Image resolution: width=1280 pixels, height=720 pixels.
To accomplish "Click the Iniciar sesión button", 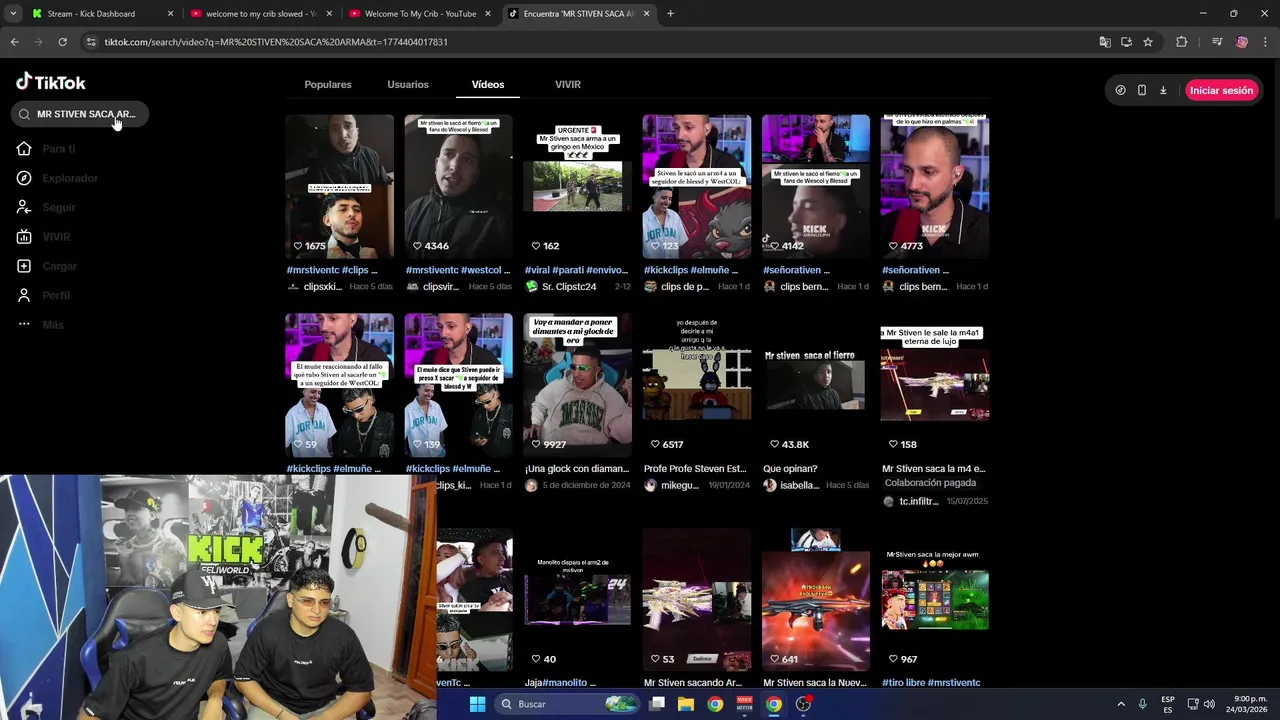I will pos(1220,90).
